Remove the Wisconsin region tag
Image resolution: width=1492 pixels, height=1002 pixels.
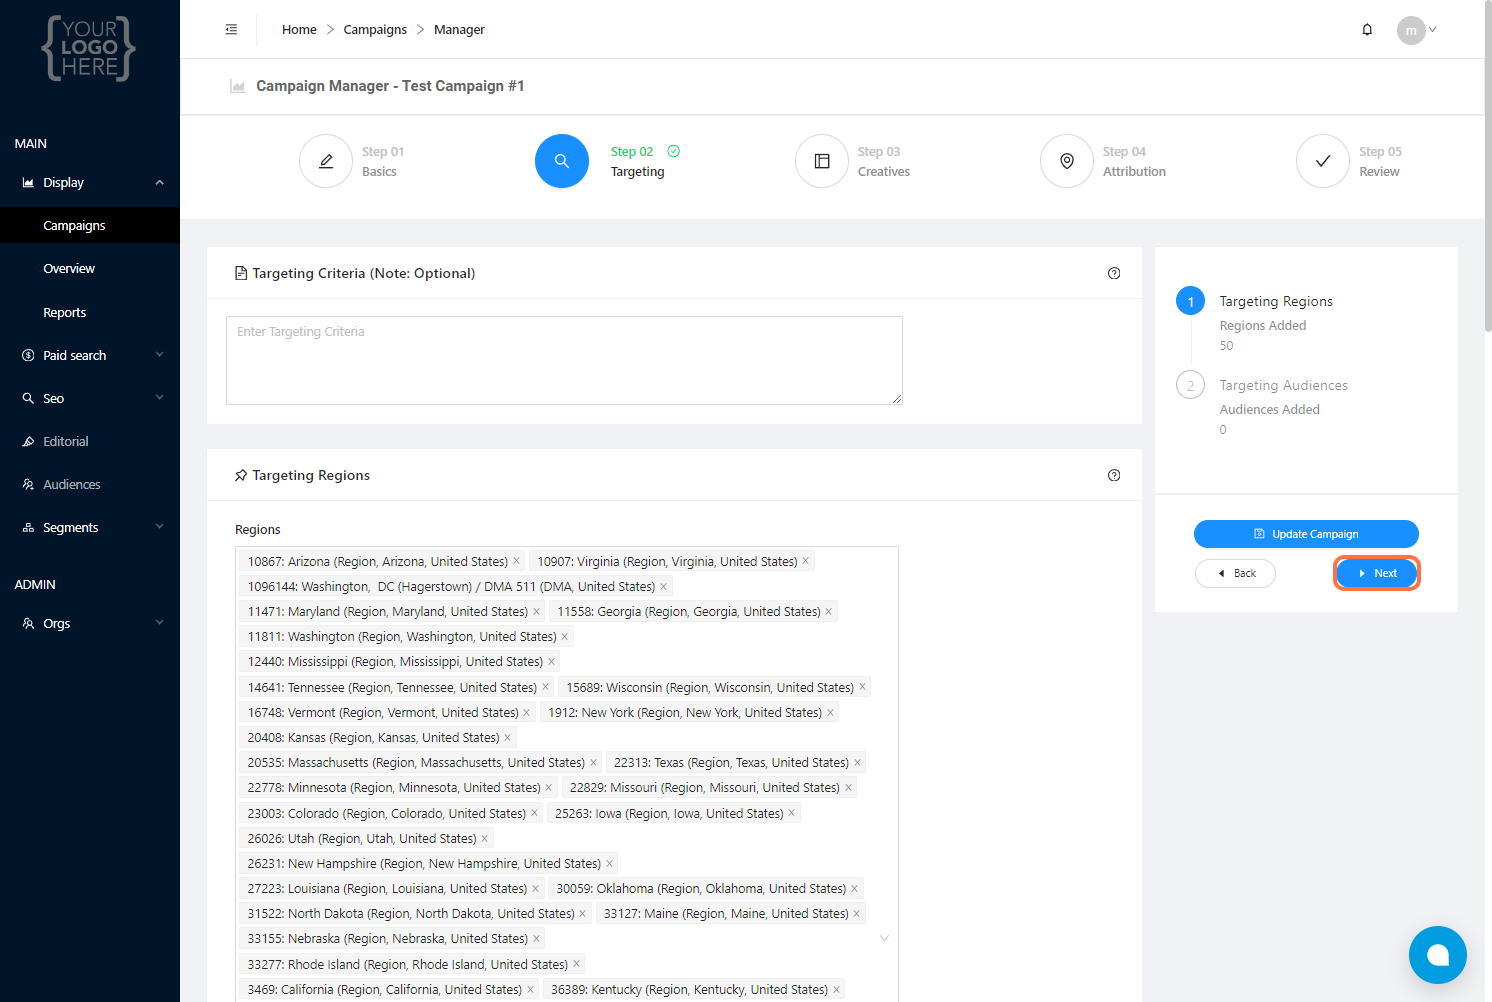[x=862, y=687]
